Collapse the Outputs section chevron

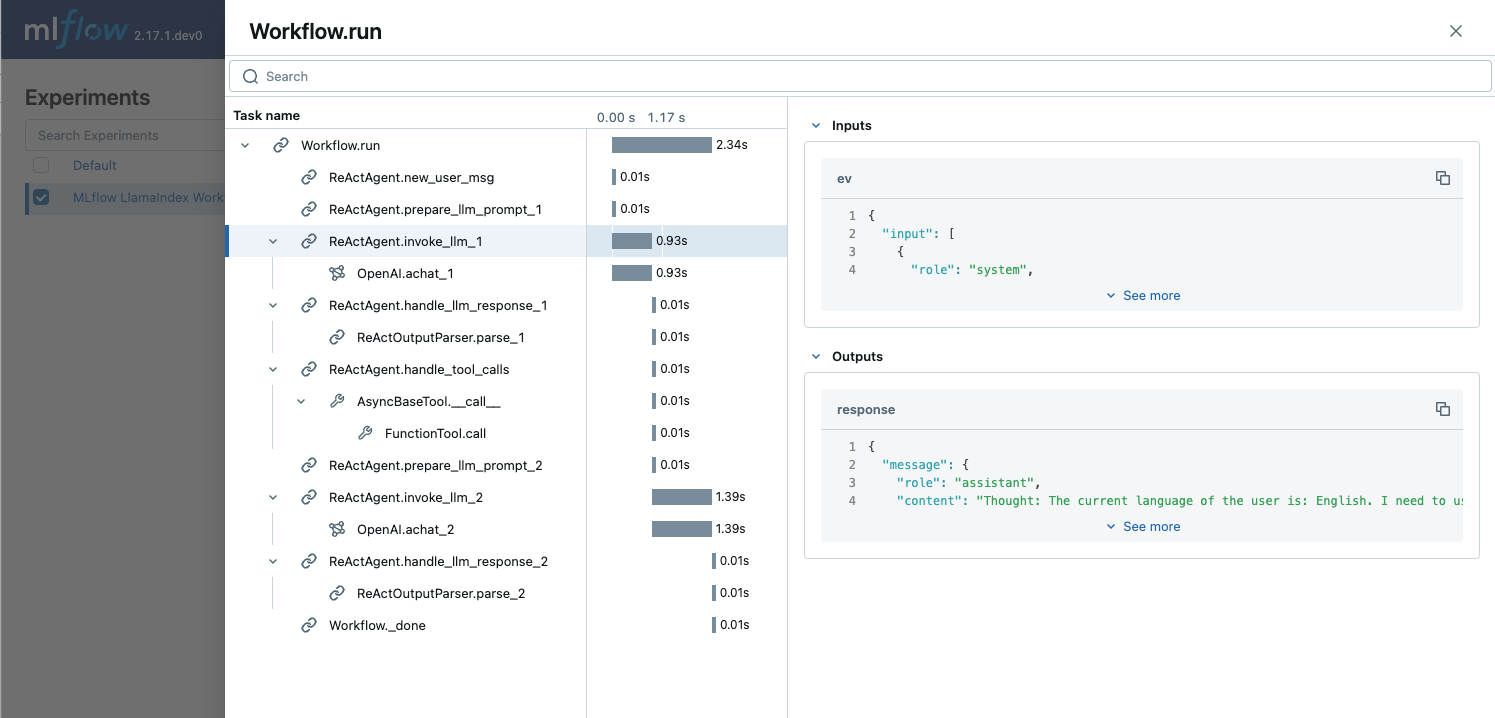pos(816,356)
